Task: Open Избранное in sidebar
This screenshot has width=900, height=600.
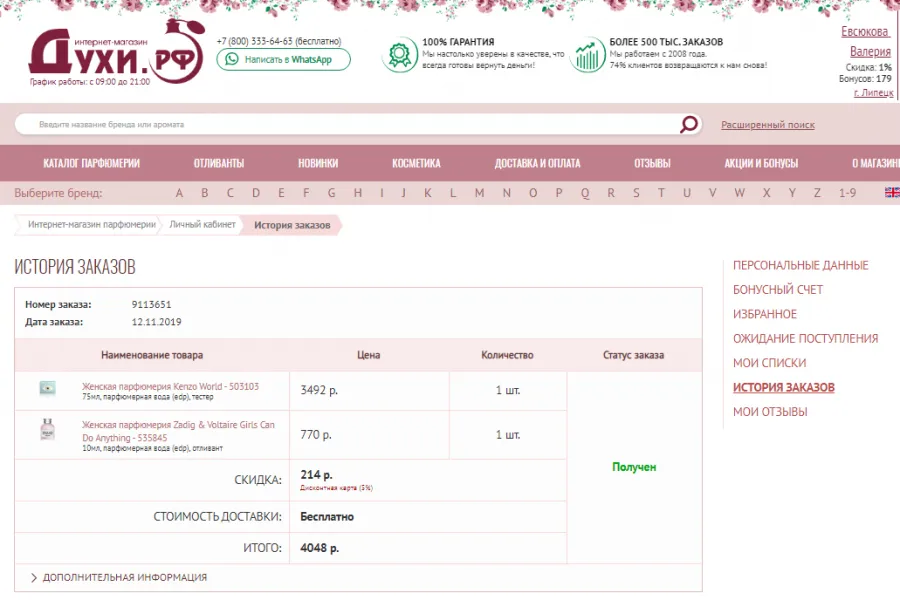Action: [x=765, y=314]
